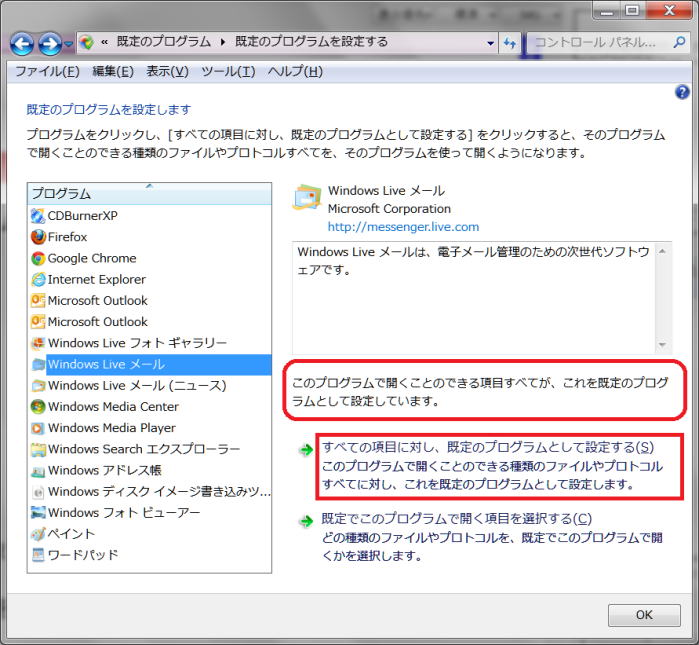The height and width of the screenshot is (645, 699).
Task: Open the http://messenger.live.com link
Action: click(x=403, y=227)
